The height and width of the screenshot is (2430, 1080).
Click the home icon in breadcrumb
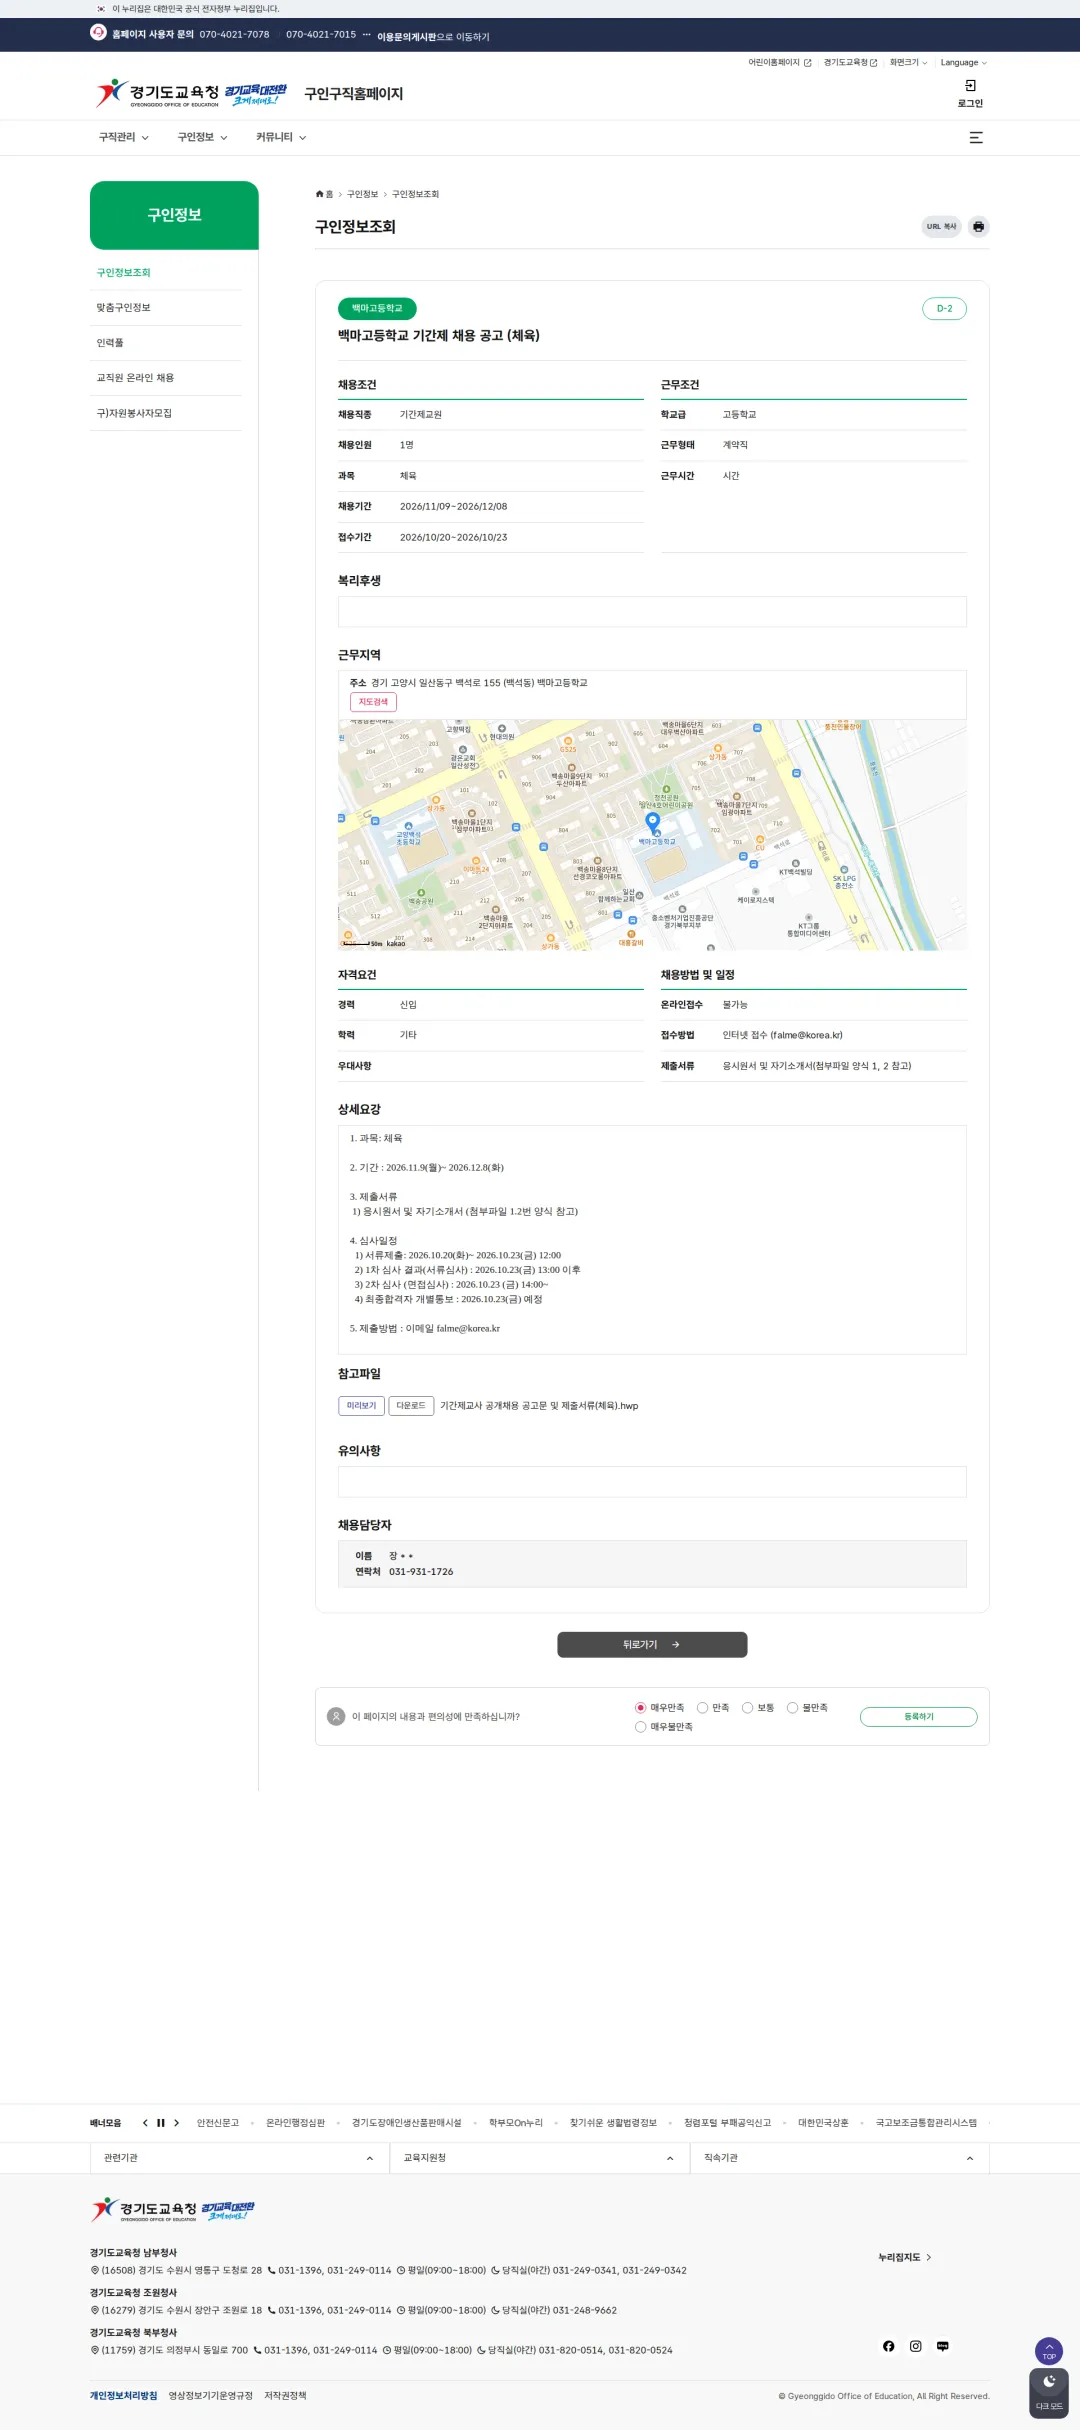(x=320, y=194)
